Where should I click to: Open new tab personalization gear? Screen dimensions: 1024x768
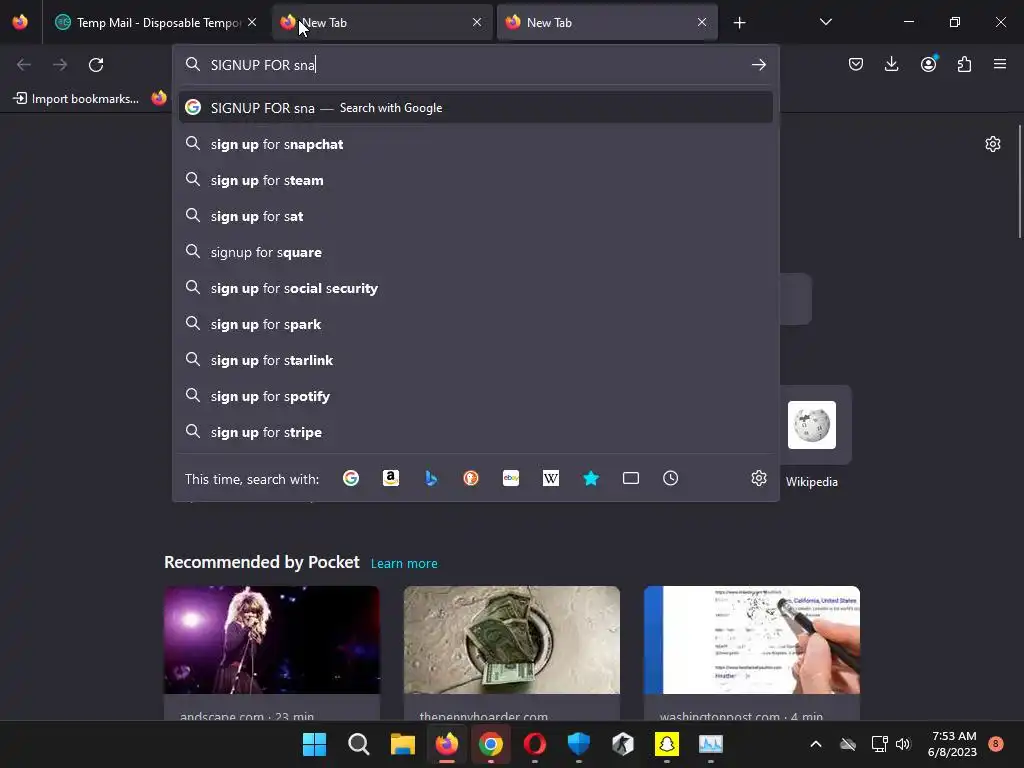(993, 144)
